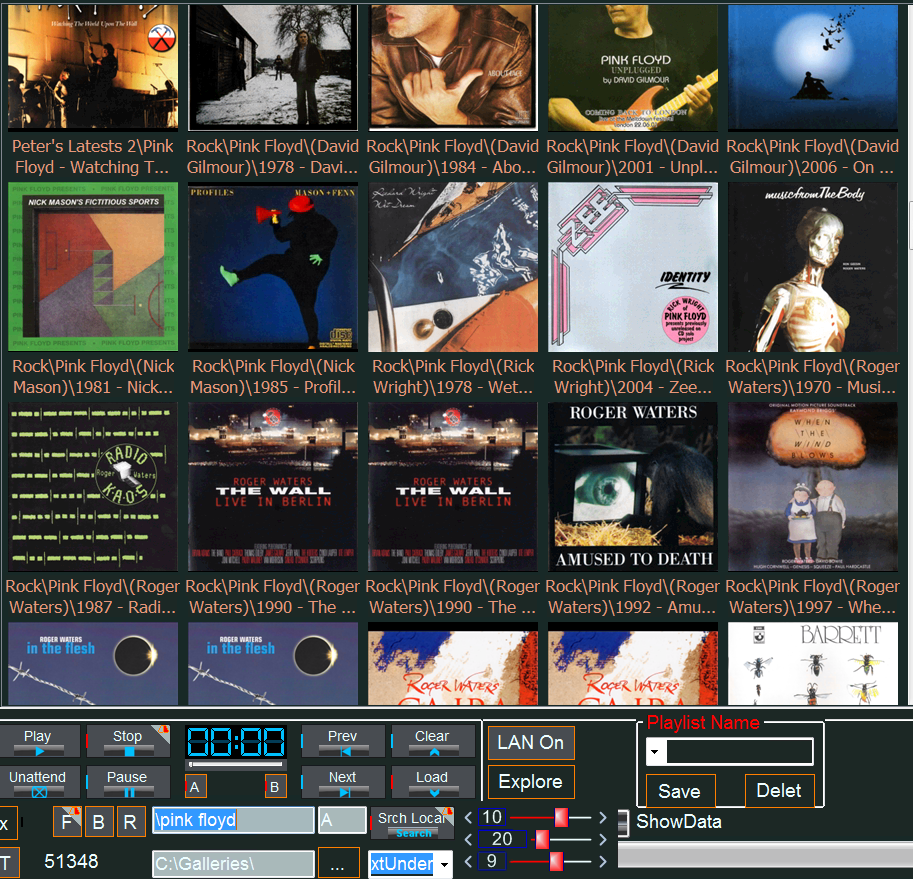Click the slider handle for value 9
Image resolution: width=913 pixels, height=879 pixels.
point(557,860)
